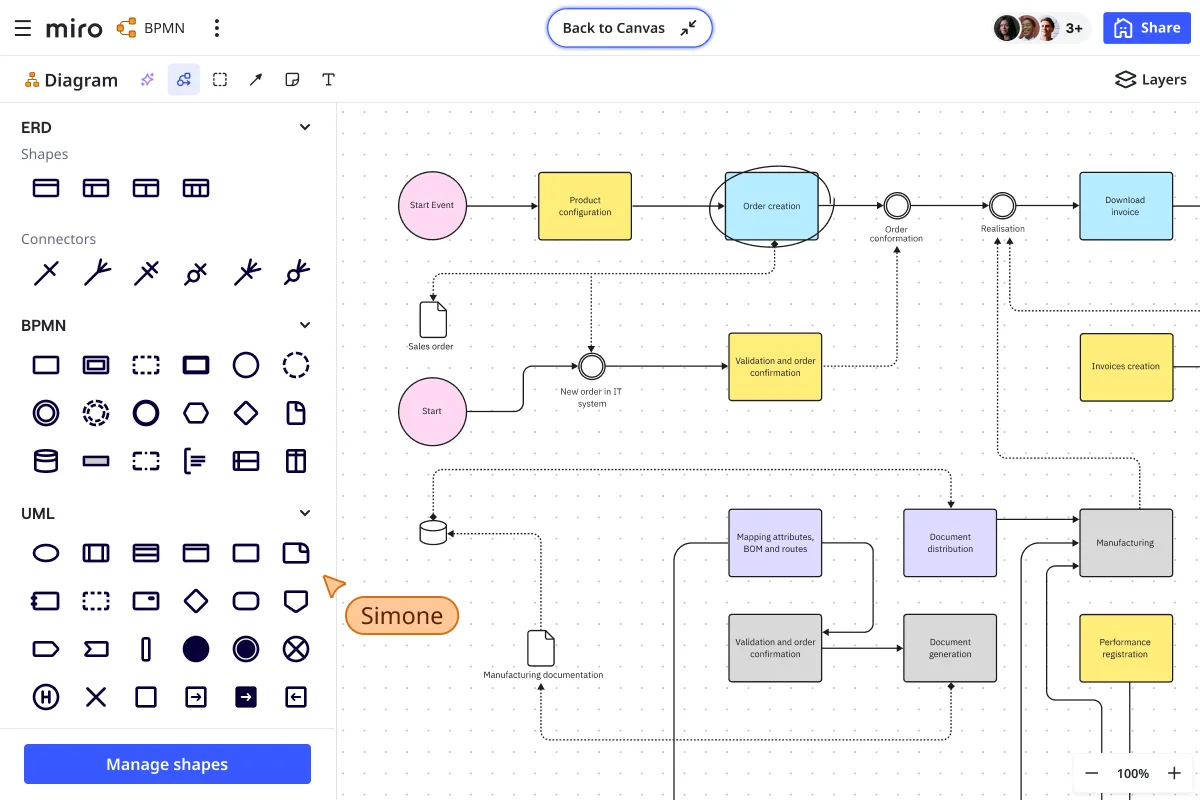Select the text tool icon
Screen dimensions: 1200x800
coord(328,80)
